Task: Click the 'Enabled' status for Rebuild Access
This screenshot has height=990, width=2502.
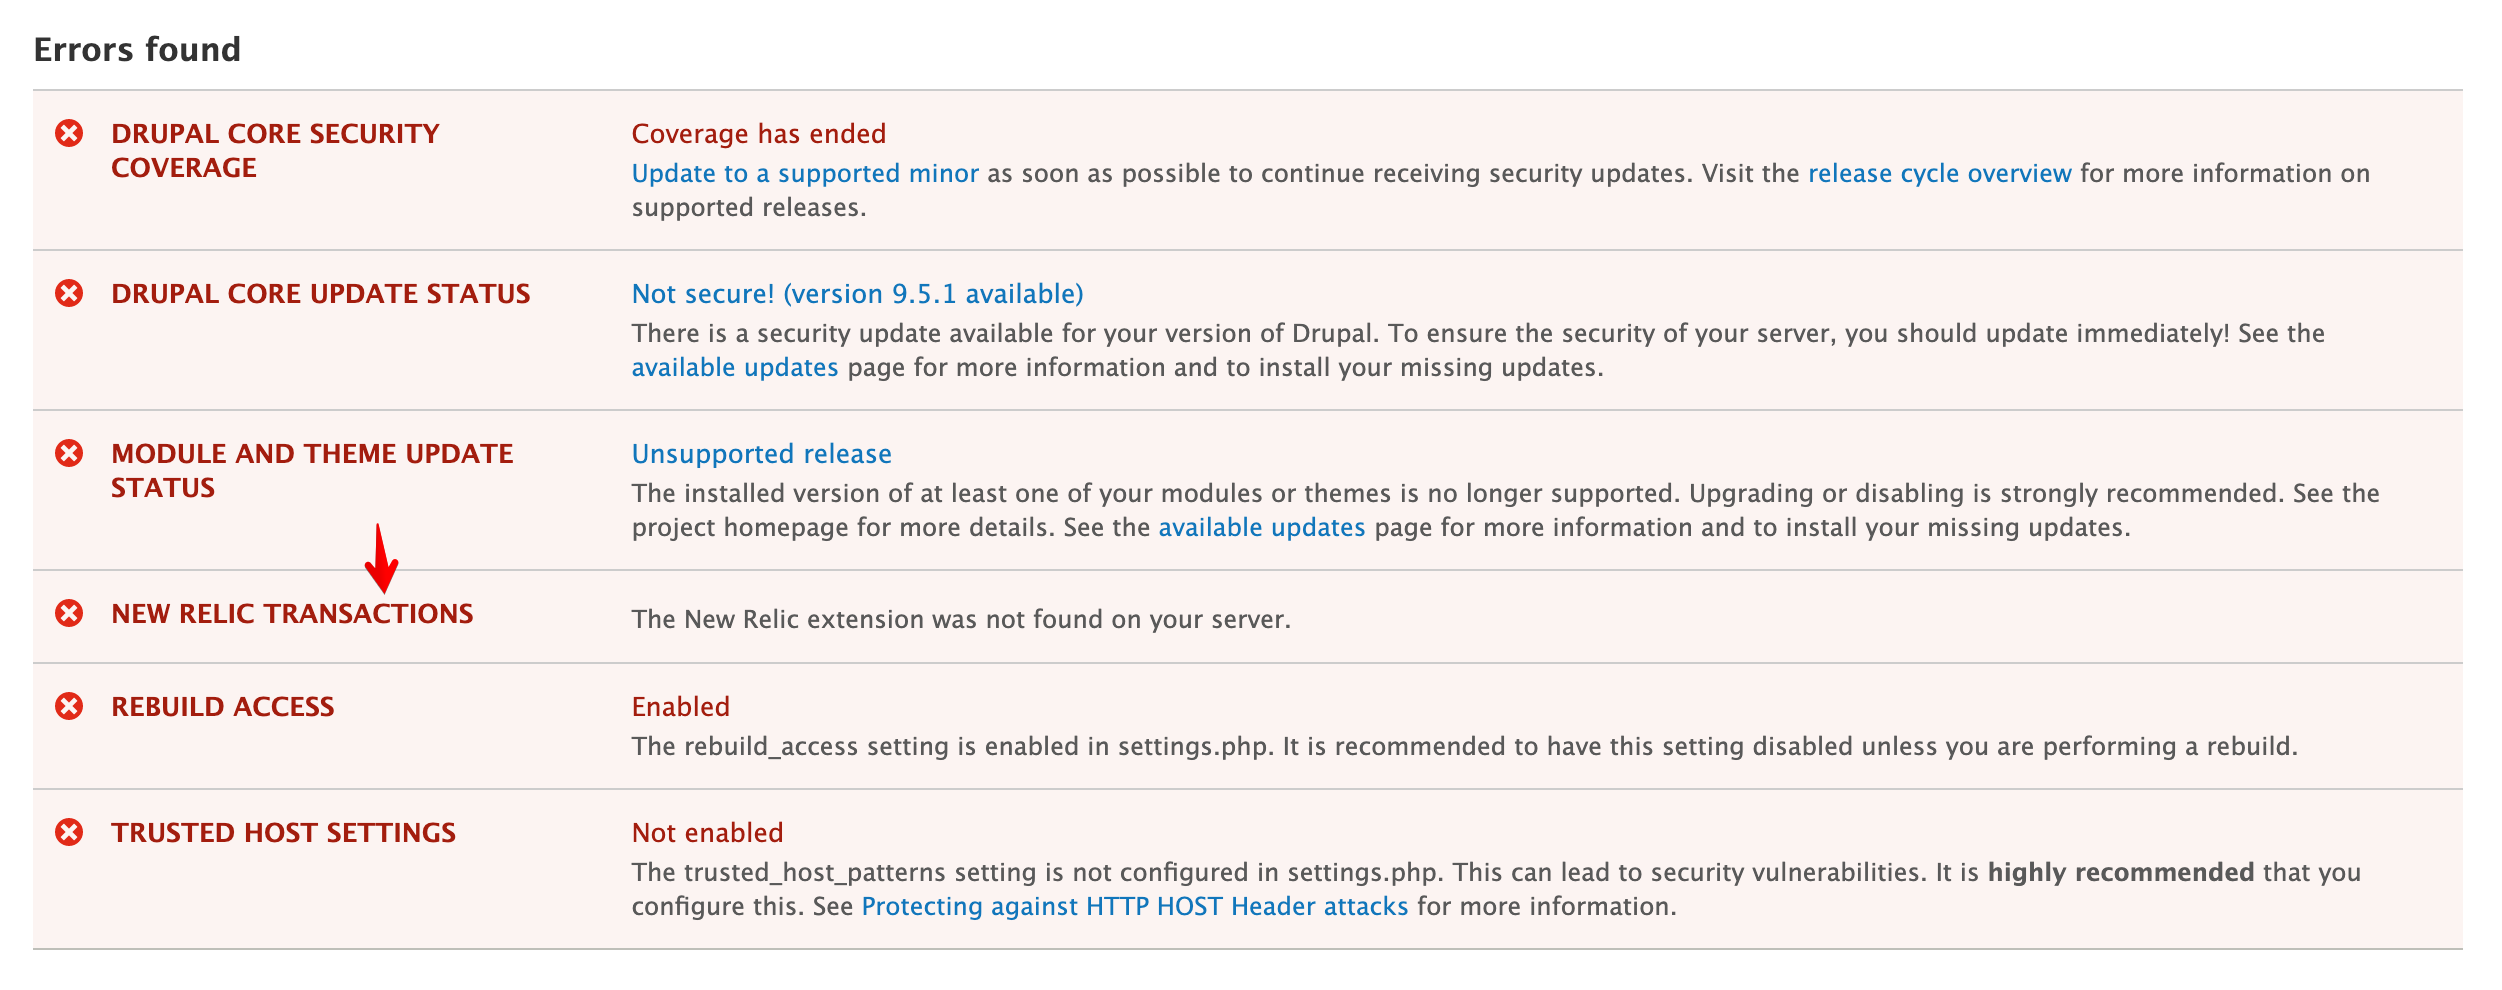Action: pyautogui.click(x=679, y=706)
